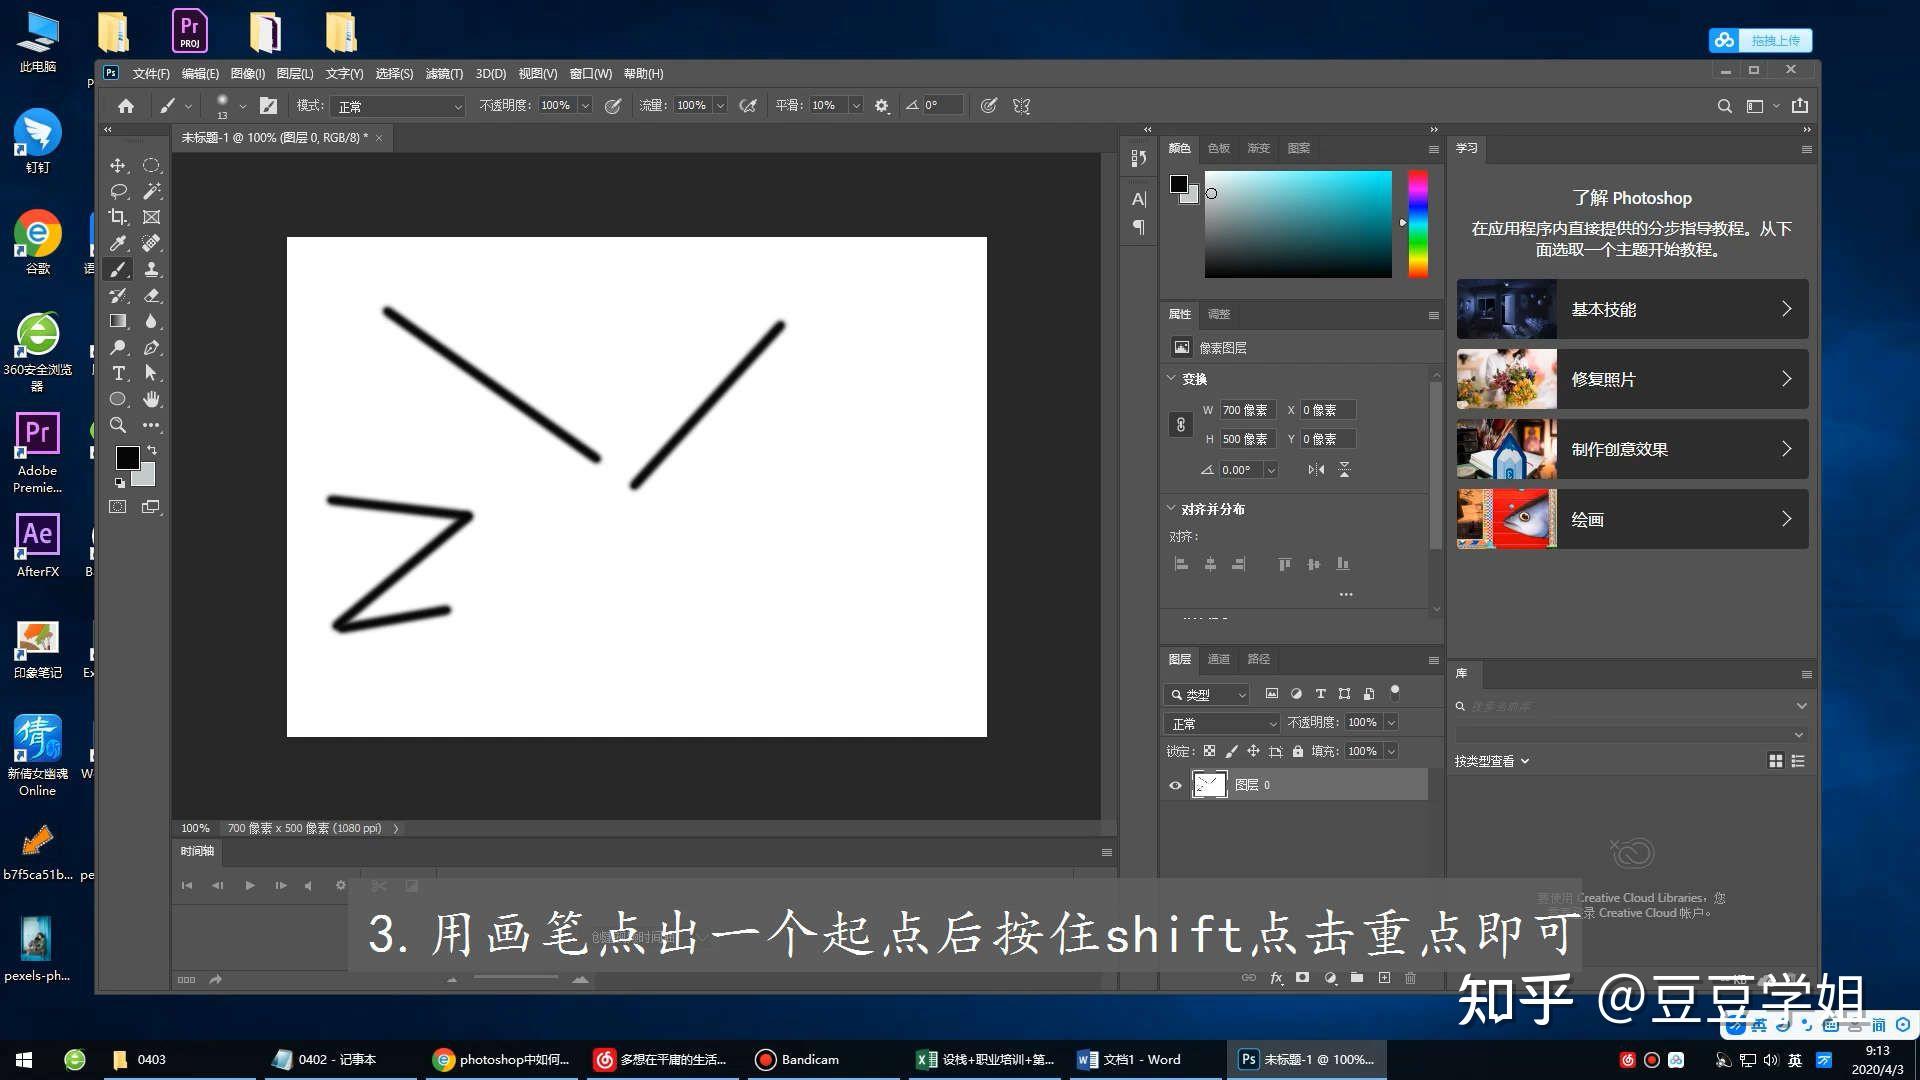Collapse the 变换 section
The height and width of the screenshot is (1080, 1920).
tap(1171, 378)
